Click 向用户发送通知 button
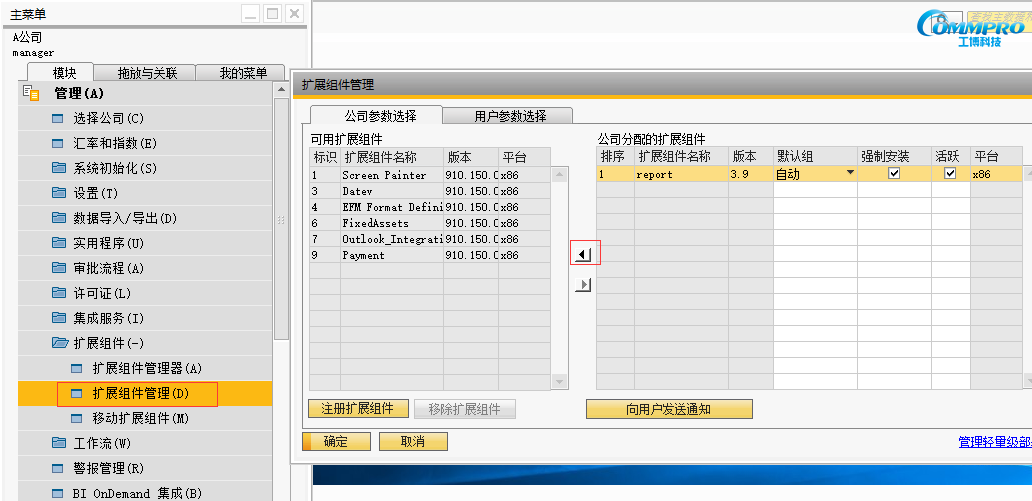Screen dimensions: 1032x501 (x=669, y=409)
